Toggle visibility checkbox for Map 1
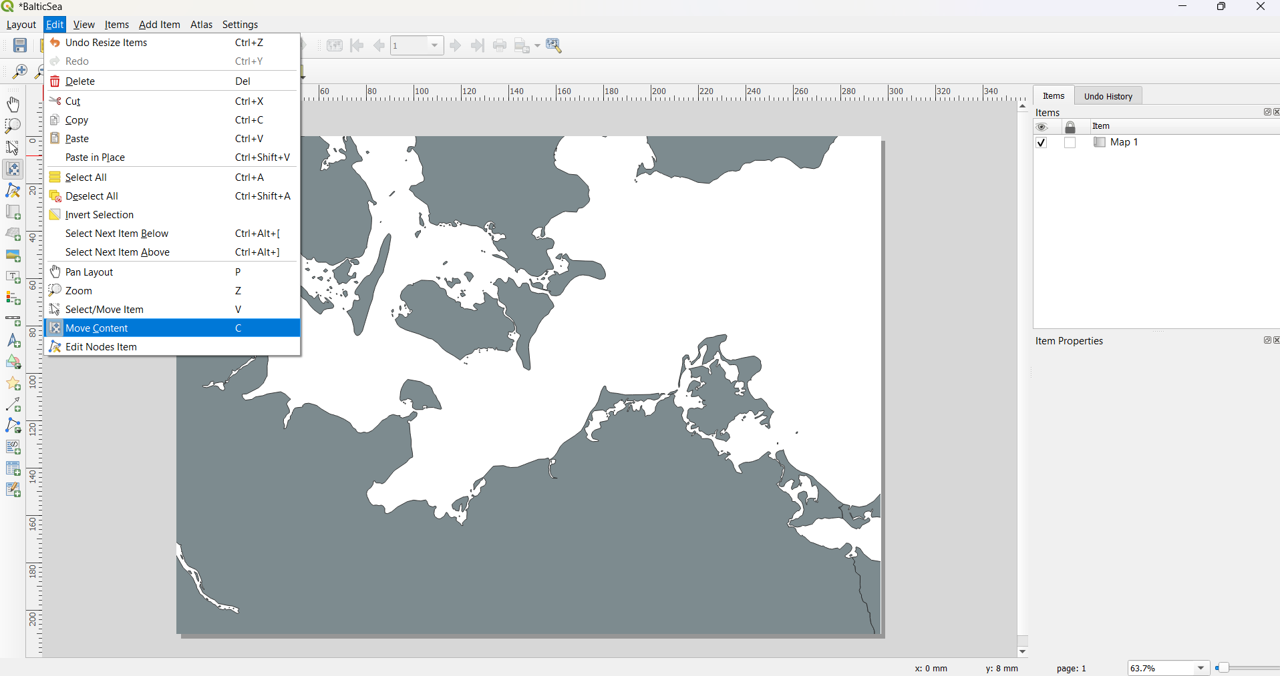Screen dimensions: 1280x676 [1042, 143]
